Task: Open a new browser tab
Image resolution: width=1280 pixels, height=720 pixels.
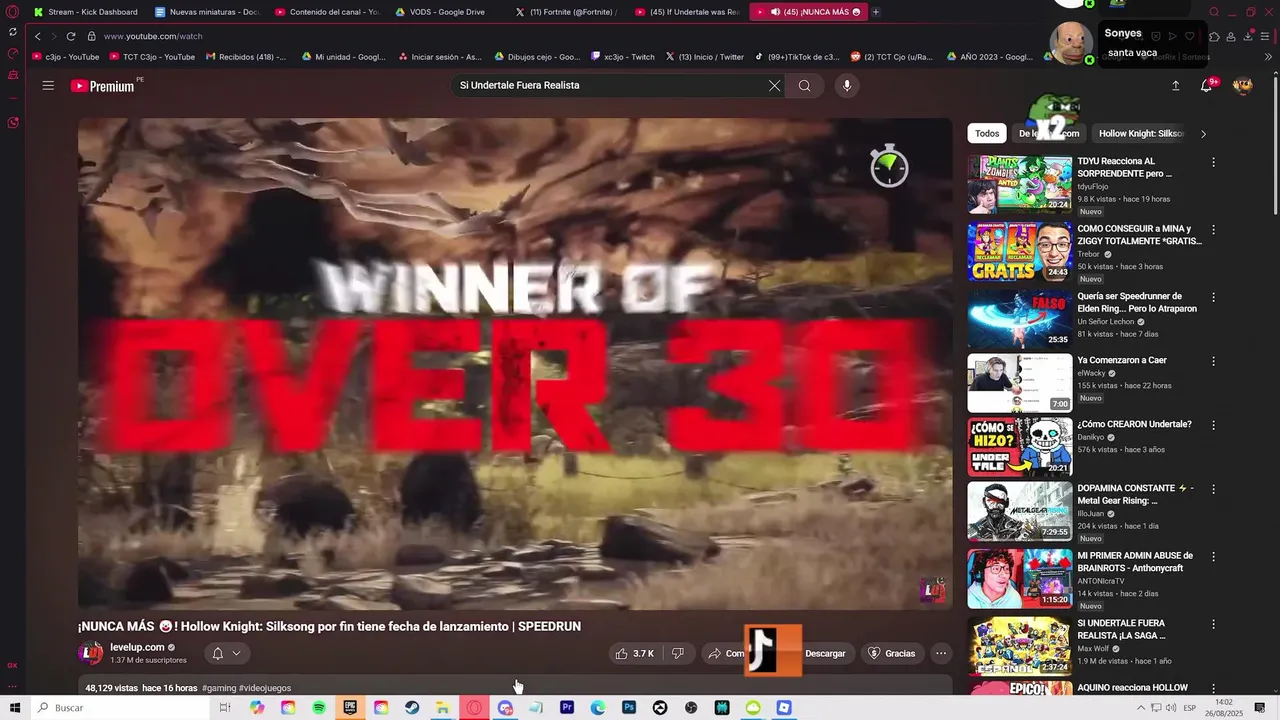Action: tap(876, 12)
